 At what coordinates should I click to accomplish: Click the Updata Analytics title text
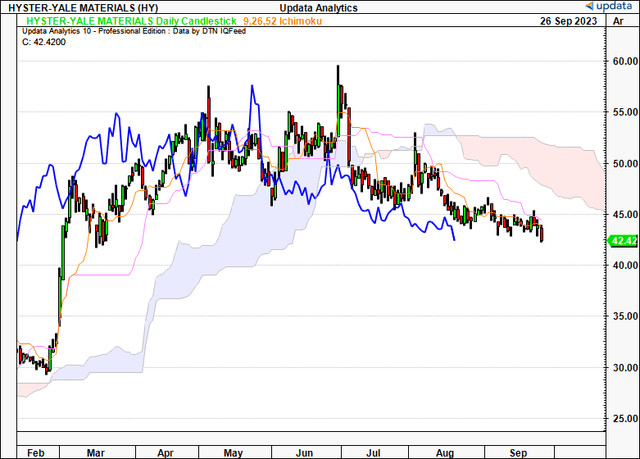(x=318, y=8)
